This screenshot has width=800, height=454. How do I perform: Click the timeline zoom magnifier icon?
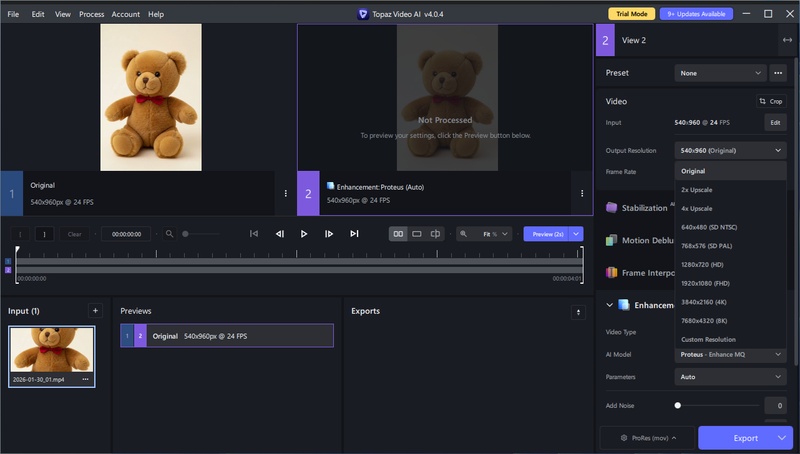click(x=169, y=234)
